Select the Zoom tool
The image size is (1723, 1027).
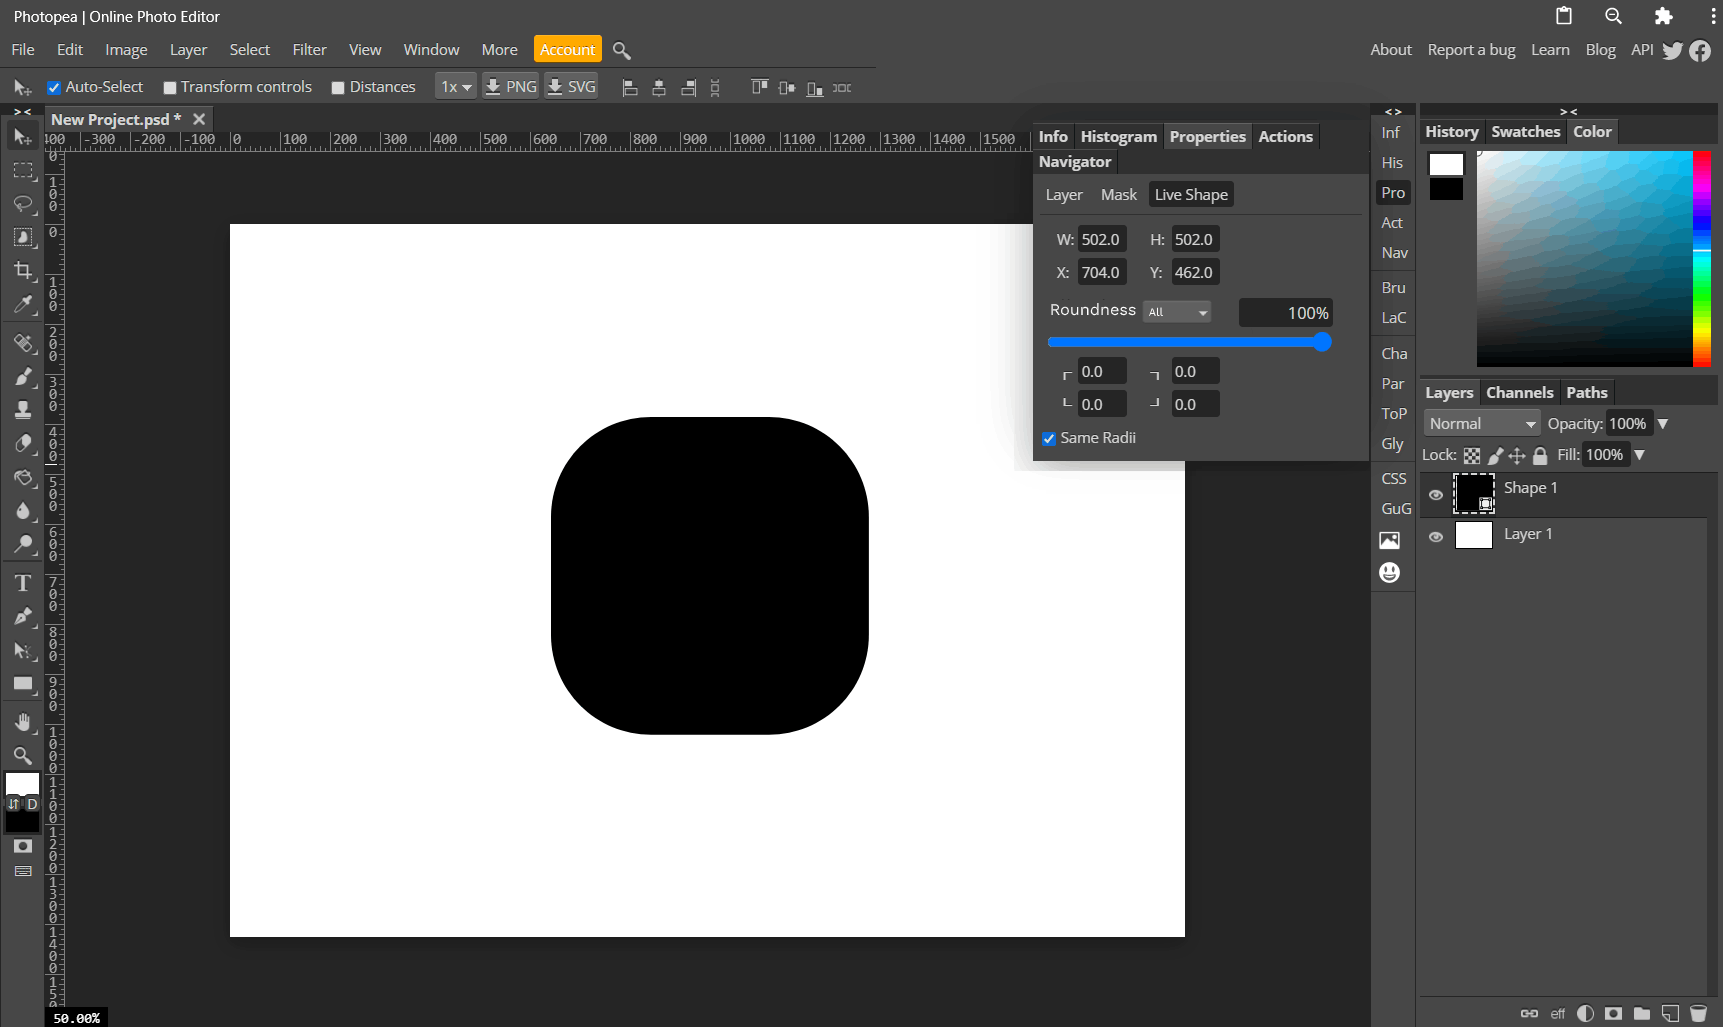(x=22, y=756)
